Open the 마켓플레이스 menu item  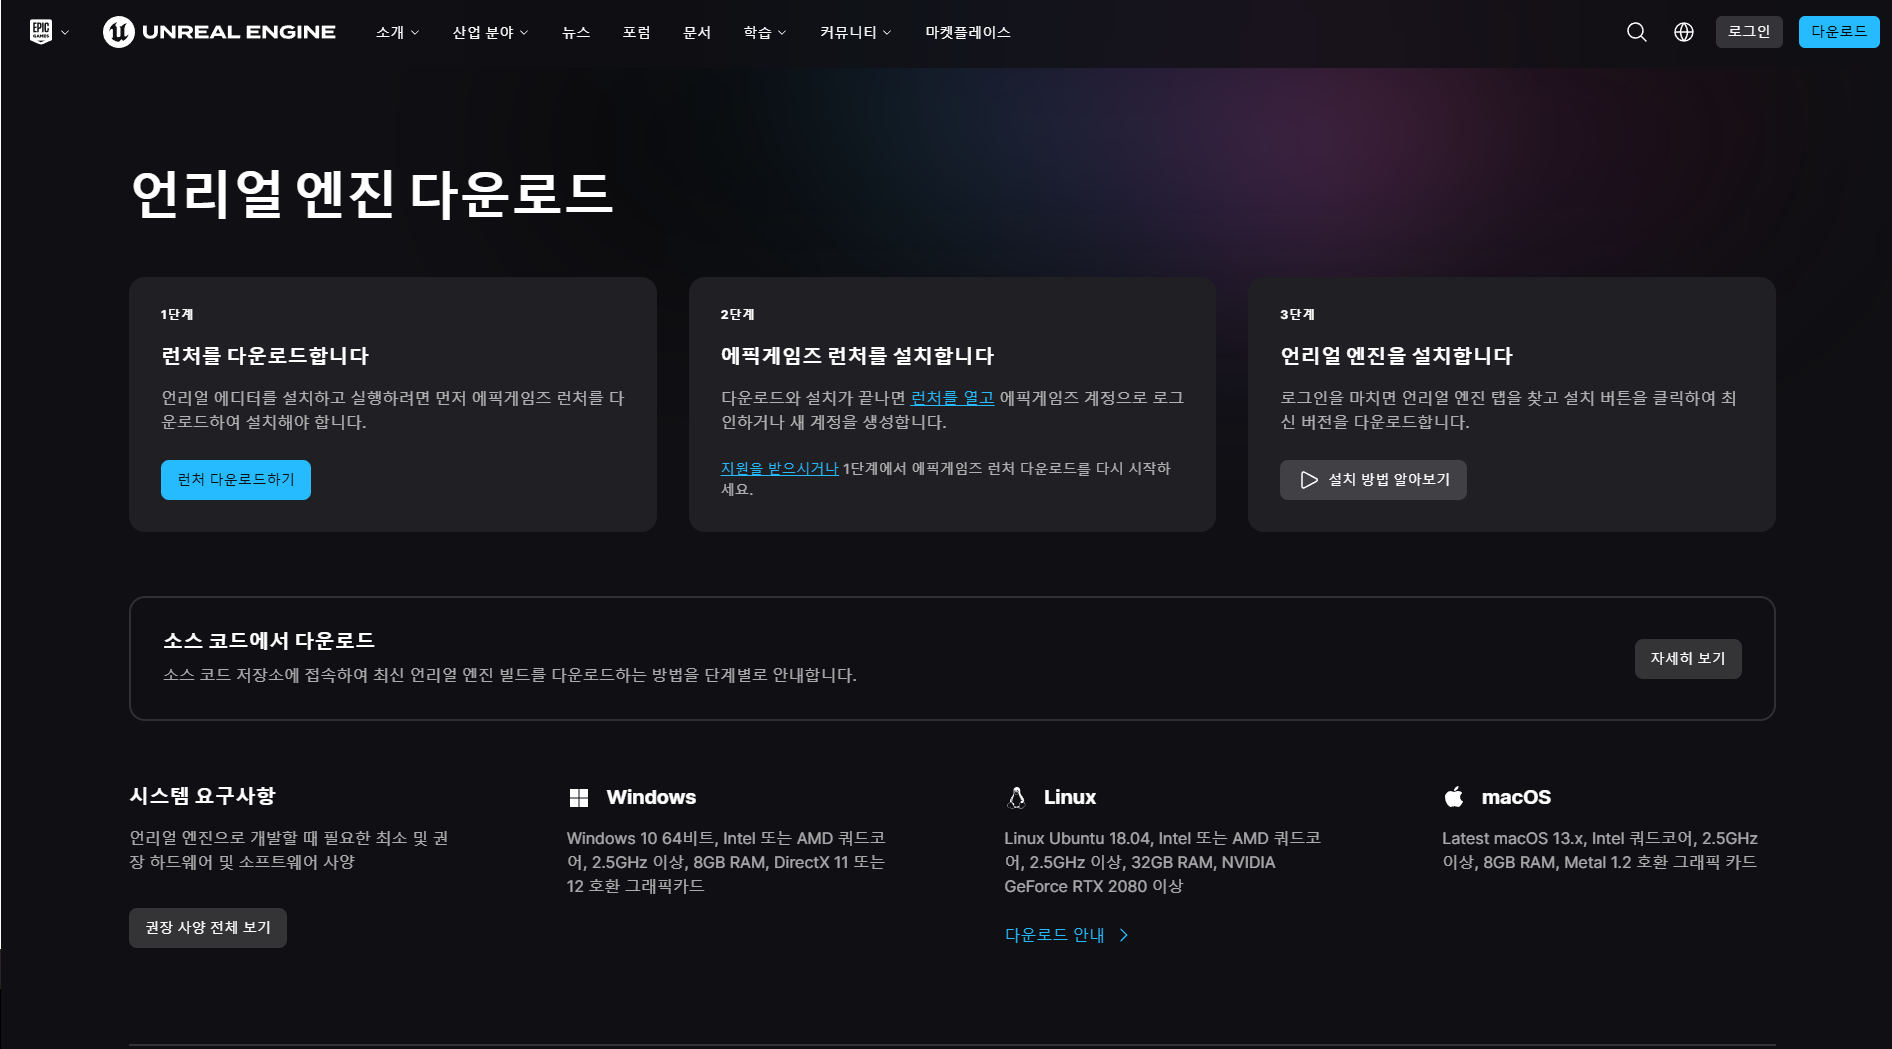coord(968,32)
